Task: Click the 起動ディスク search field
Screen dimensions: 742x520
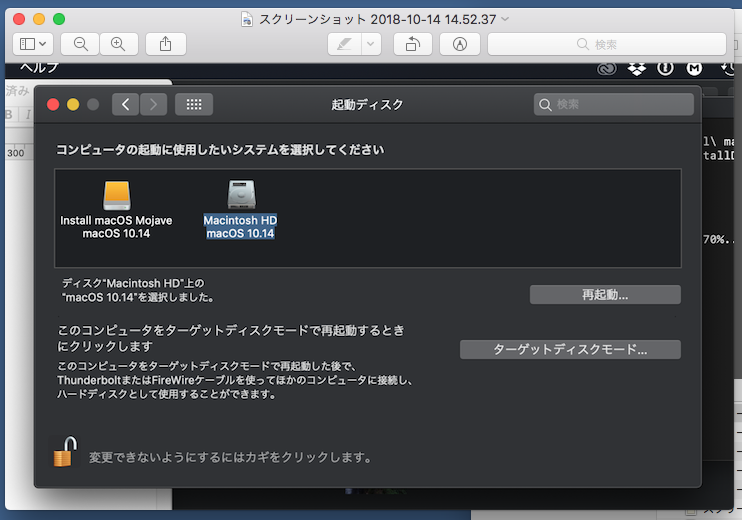Action: pyautogui.click(x=614, y=105)
